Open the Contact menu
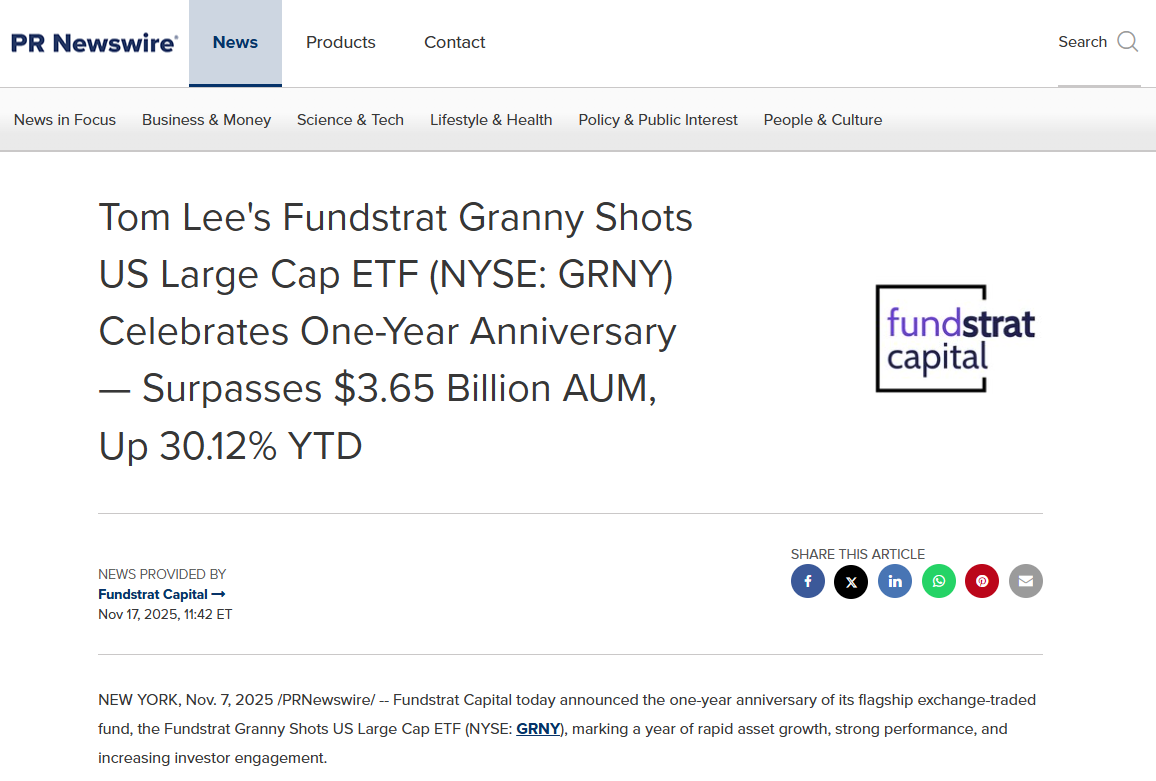1156x781 pixels. 455,42
